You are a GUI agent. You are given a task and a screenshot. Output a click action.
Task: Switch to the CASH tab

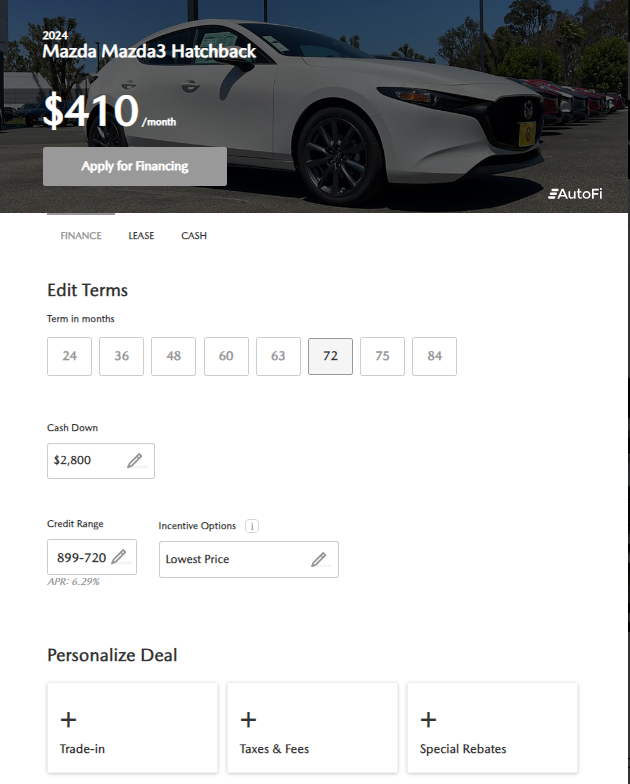(x=194, y=236)
